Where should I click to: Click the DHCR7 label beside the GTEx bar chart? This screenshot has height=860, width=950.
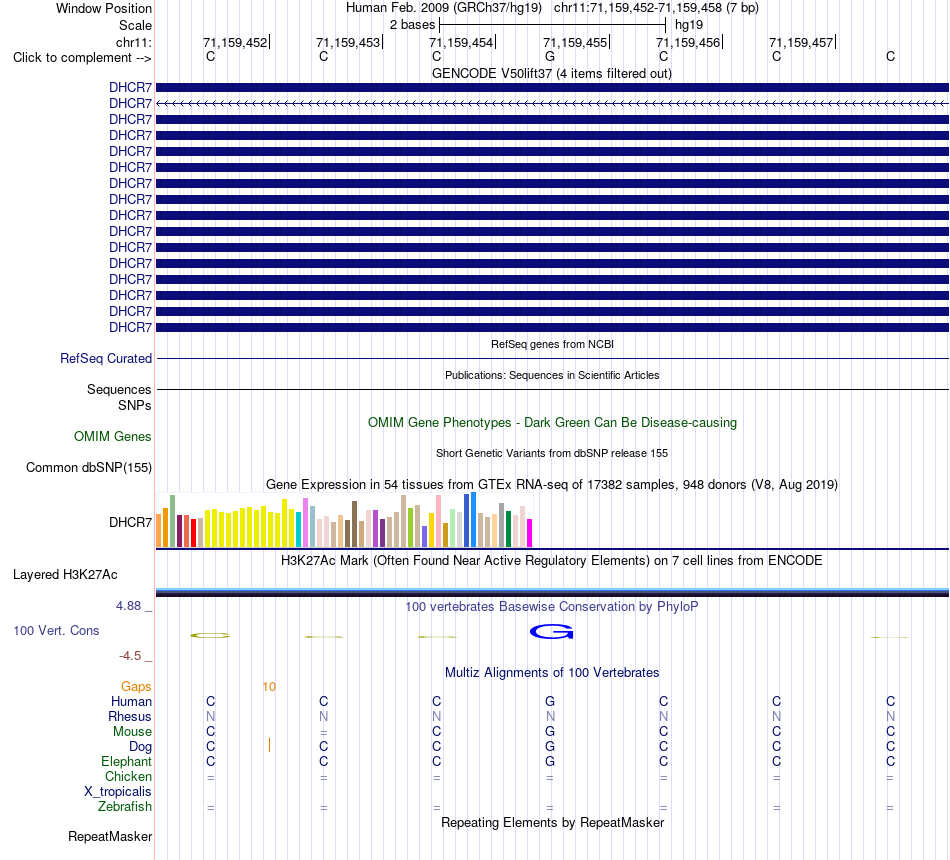tap(130, 522)
